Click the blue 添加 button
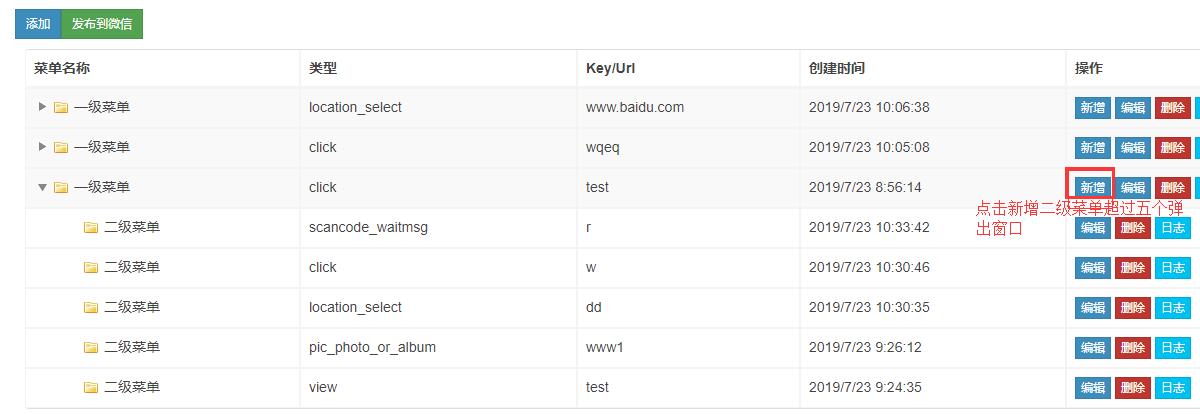The width and height of the screenshot is (1200, 414). pyautogui.click(x=38, y=24)
